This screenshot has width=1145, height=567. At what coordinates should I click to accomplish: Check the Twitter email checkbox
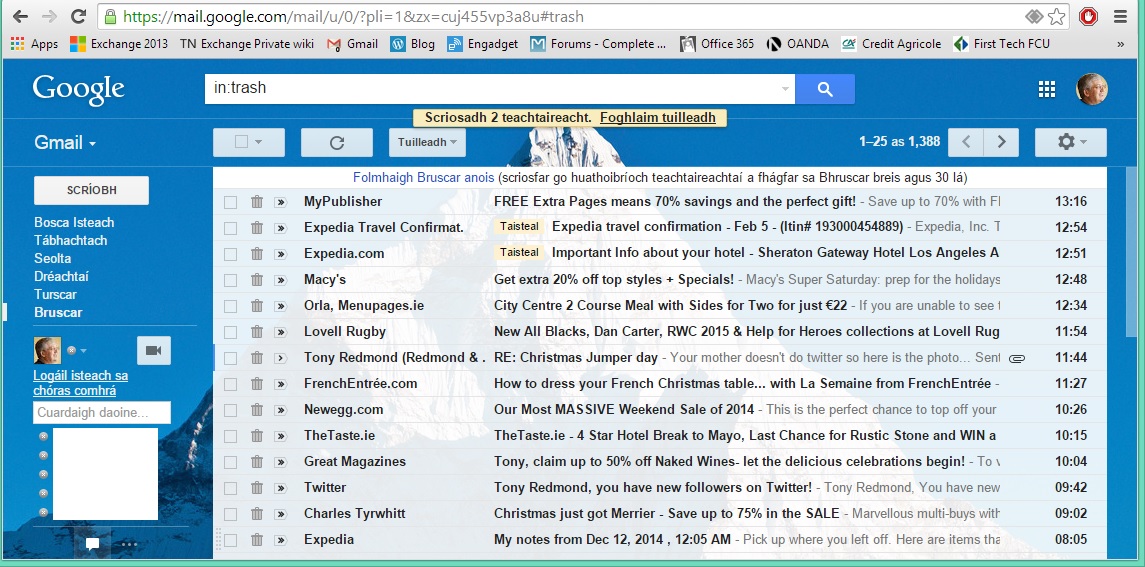[x=231, y=488]
